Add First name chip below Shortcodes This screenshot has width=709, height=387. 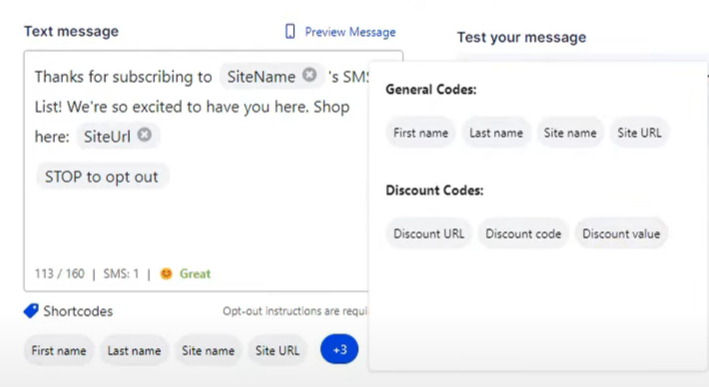tap(59, 350)
